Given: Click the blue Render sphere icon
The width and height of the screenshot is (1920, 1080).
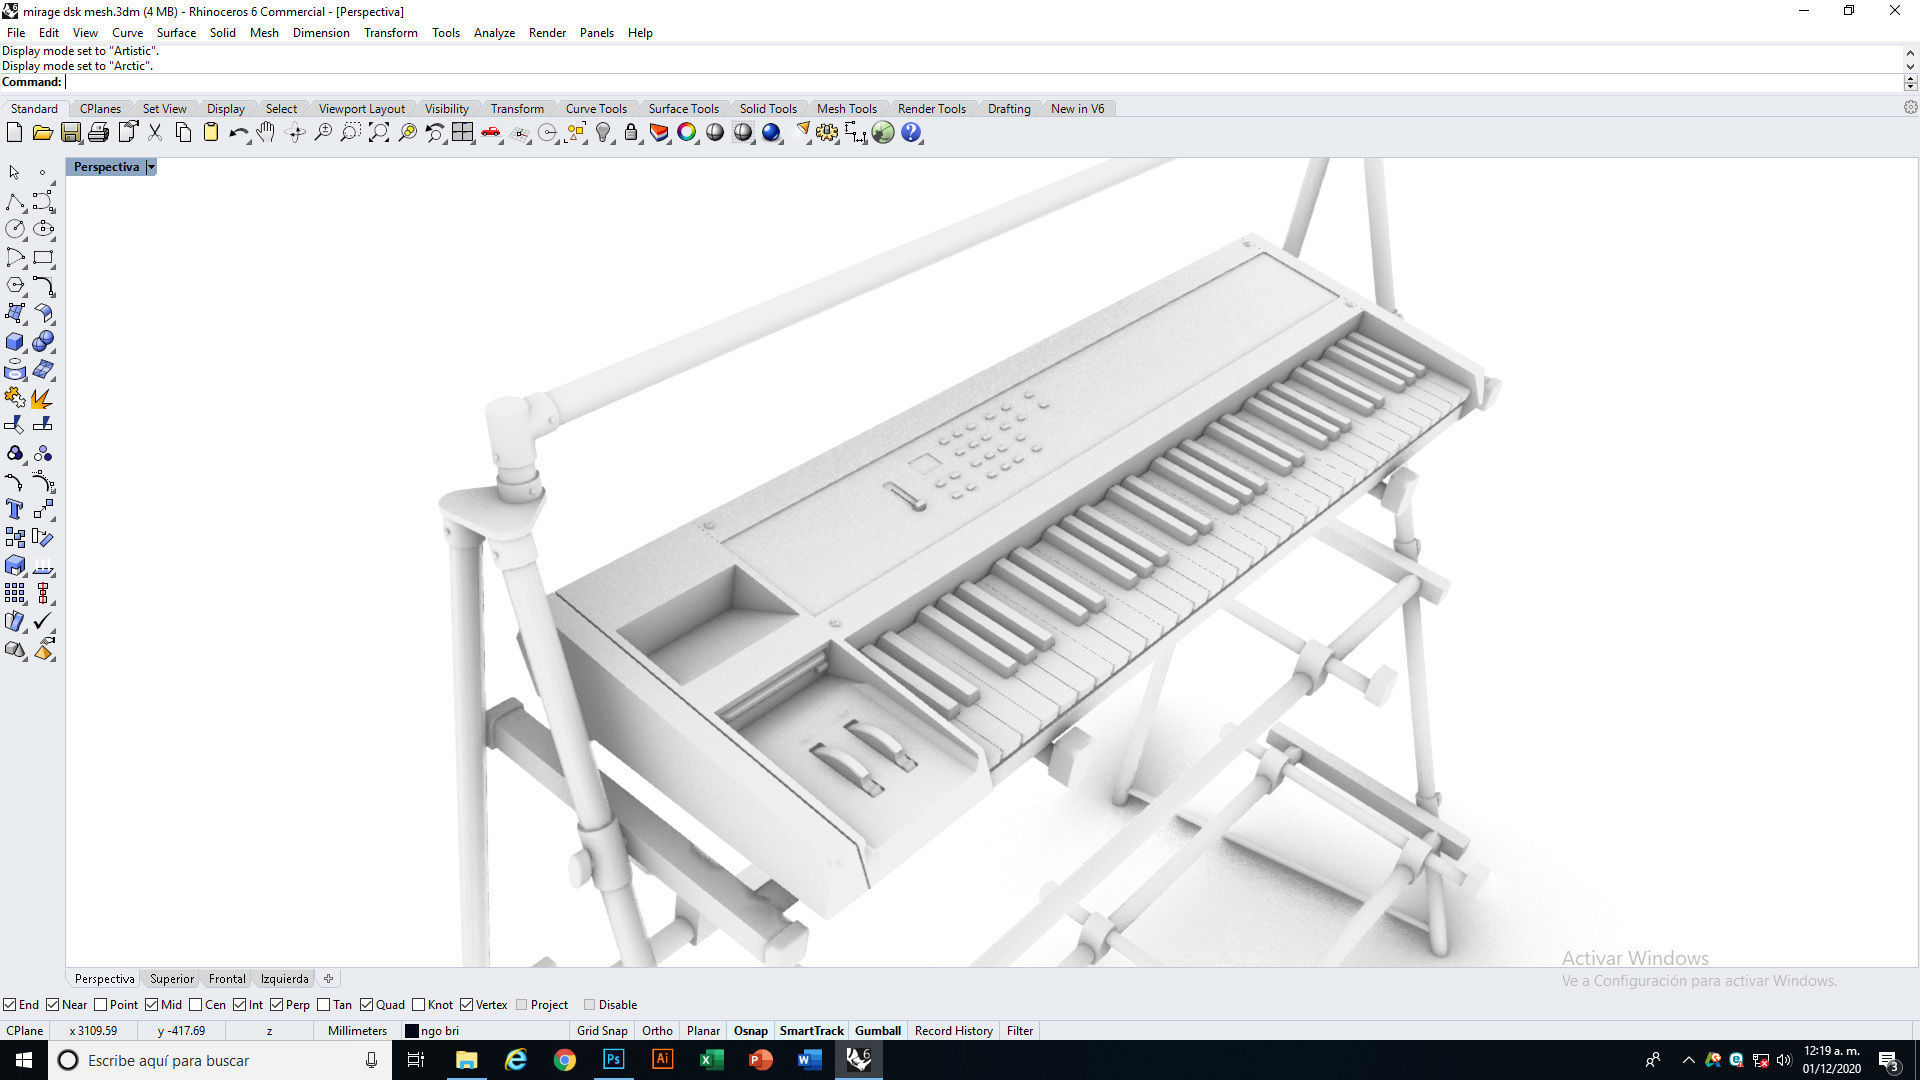Looking at the screenshot, I should [x=771, y=132].
